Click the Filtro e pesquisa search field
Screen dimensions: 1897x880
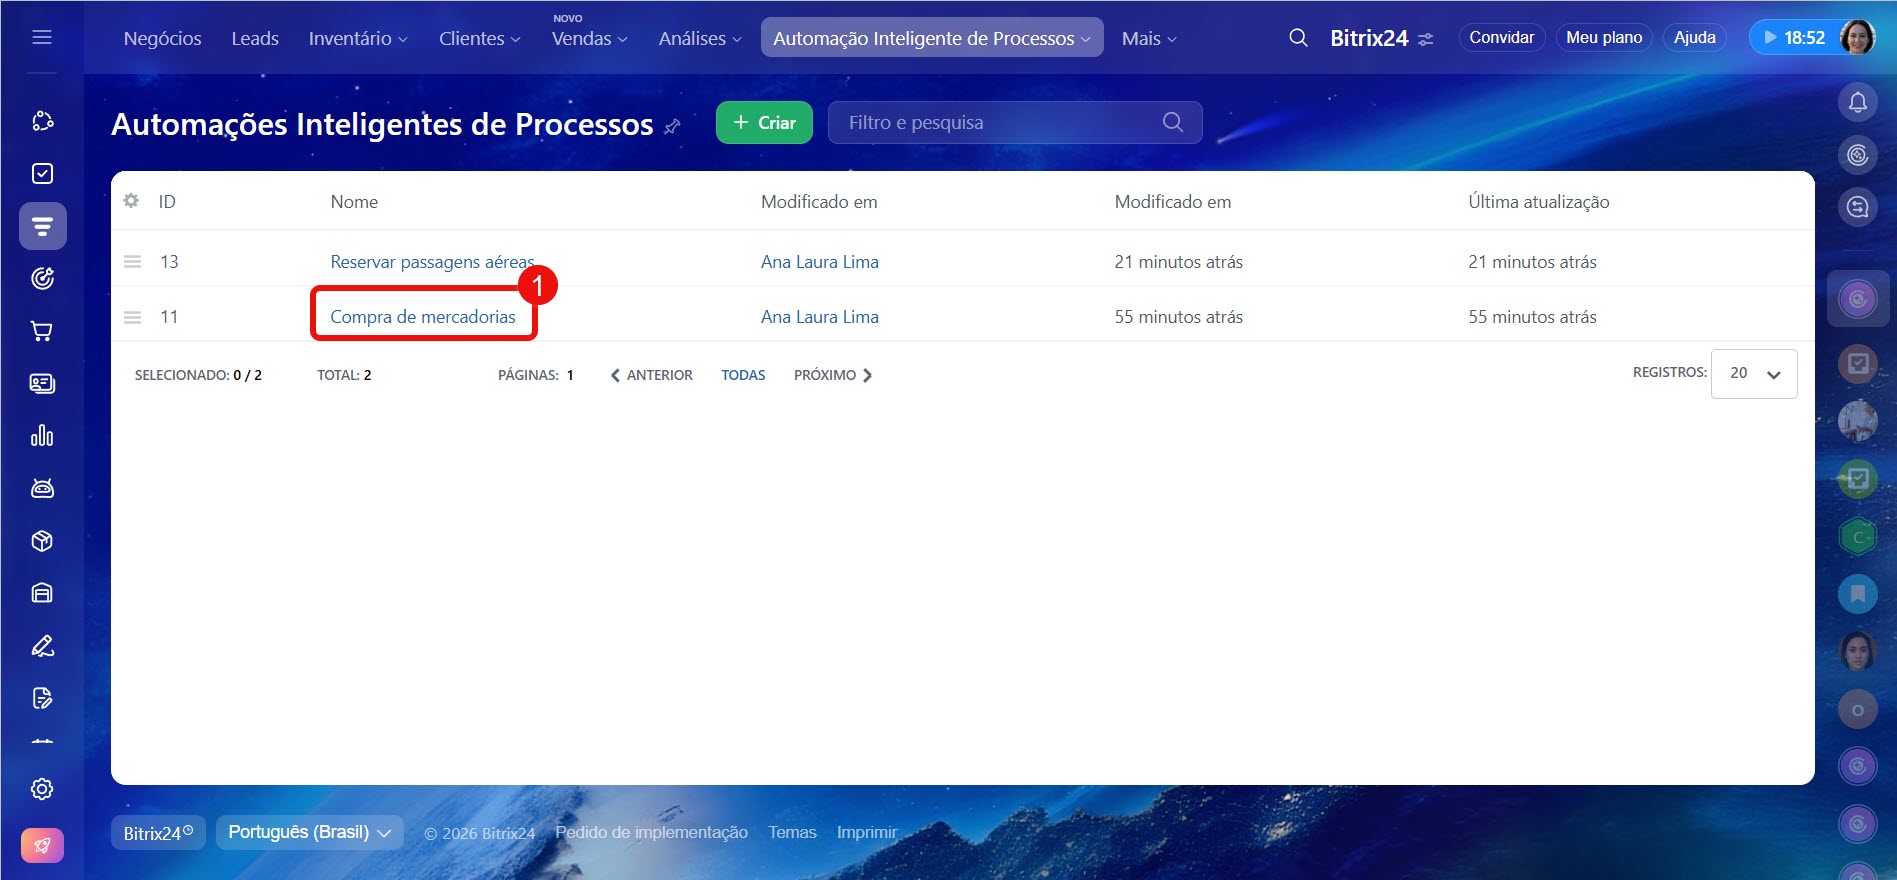point(1000,122)
